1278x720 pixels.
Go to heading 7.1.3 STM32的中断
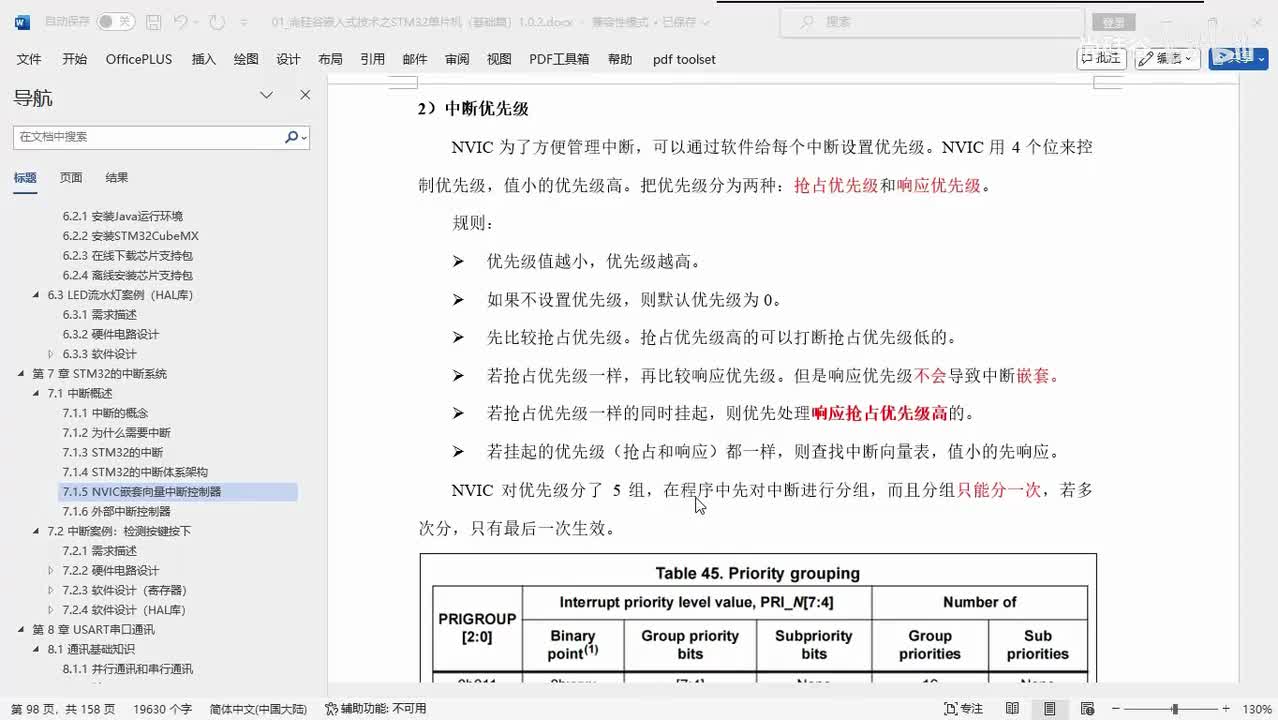tap(112, 452)
